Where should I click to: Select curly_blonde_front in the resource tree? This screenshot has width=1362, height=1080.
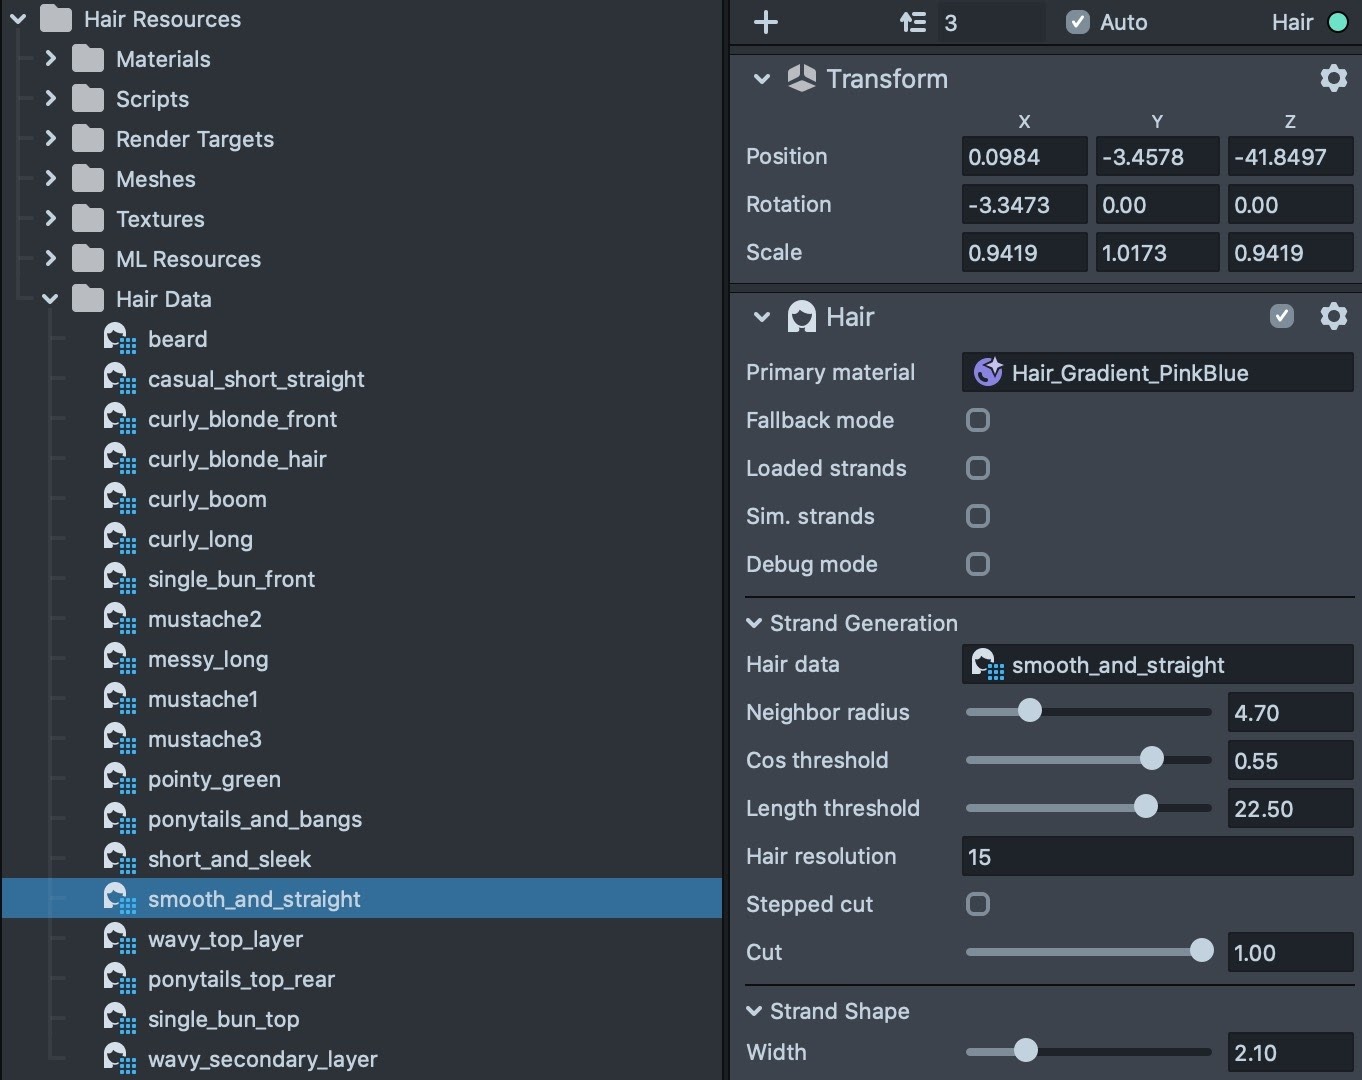pos(242,419)
